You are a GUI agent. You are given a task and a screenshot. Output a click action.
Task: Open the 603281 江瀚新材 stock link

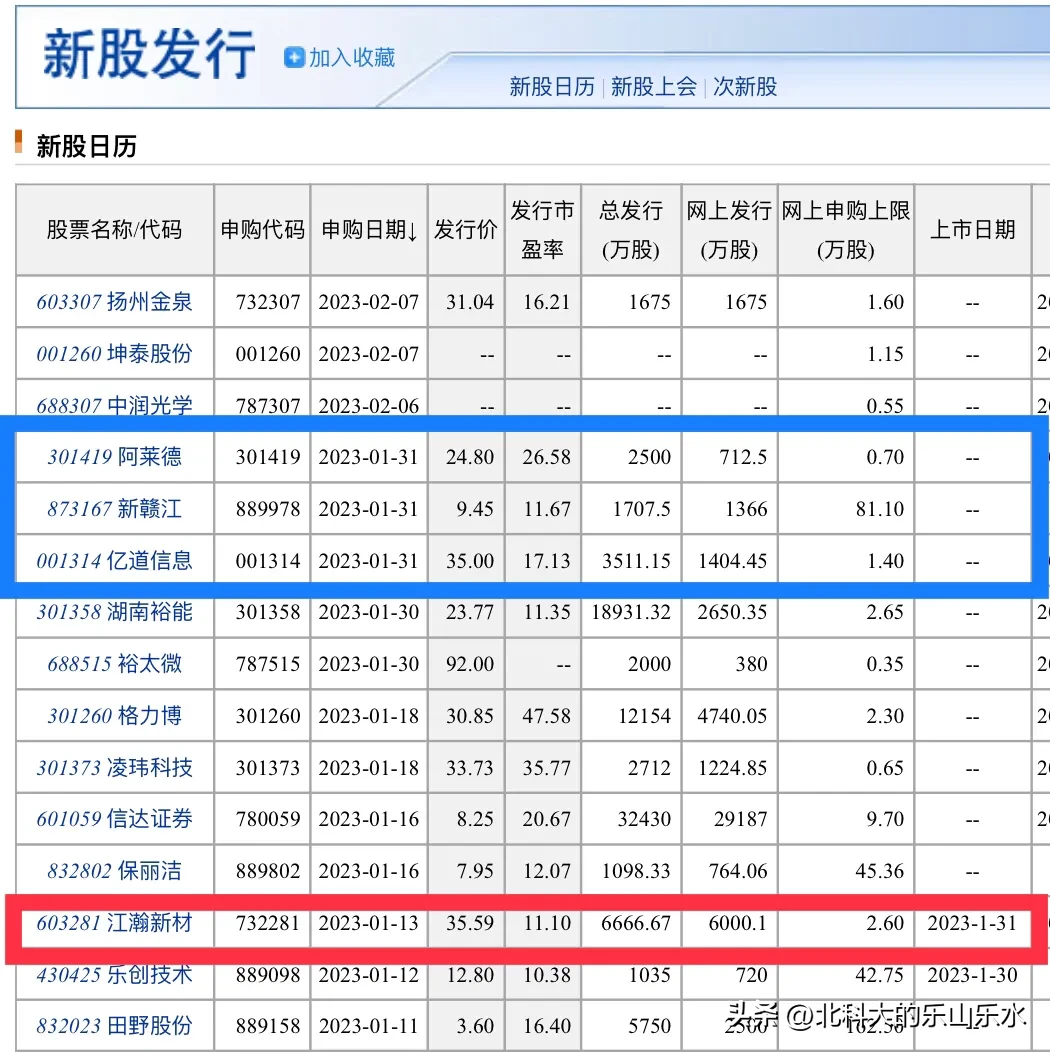115,923
